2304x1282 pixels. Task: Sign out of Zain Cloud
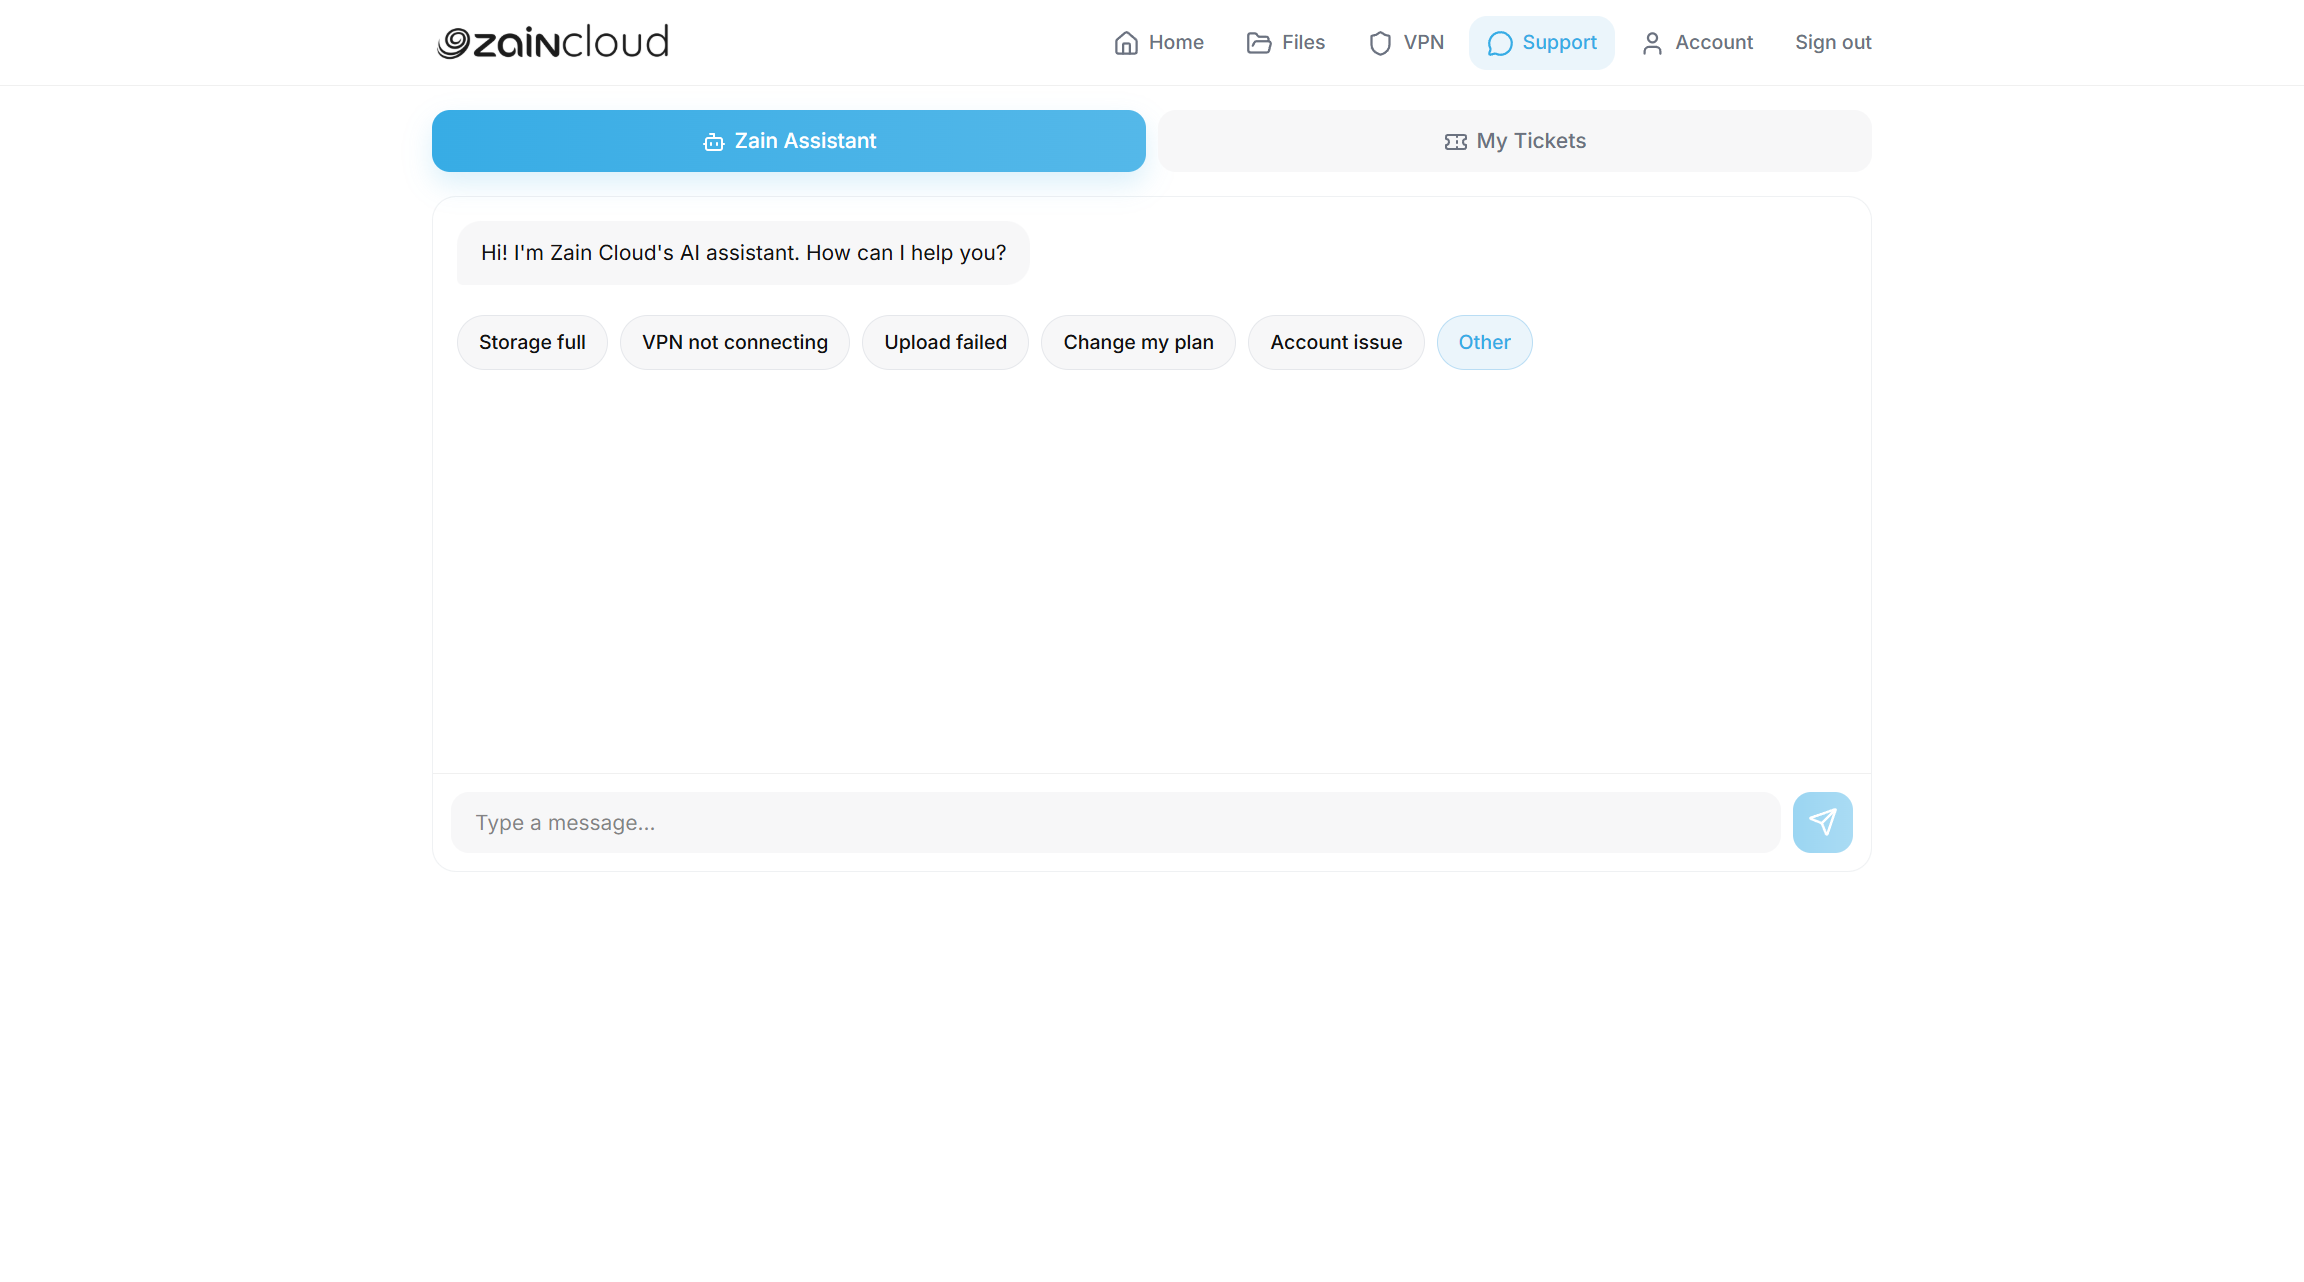tap(1833, 43)
